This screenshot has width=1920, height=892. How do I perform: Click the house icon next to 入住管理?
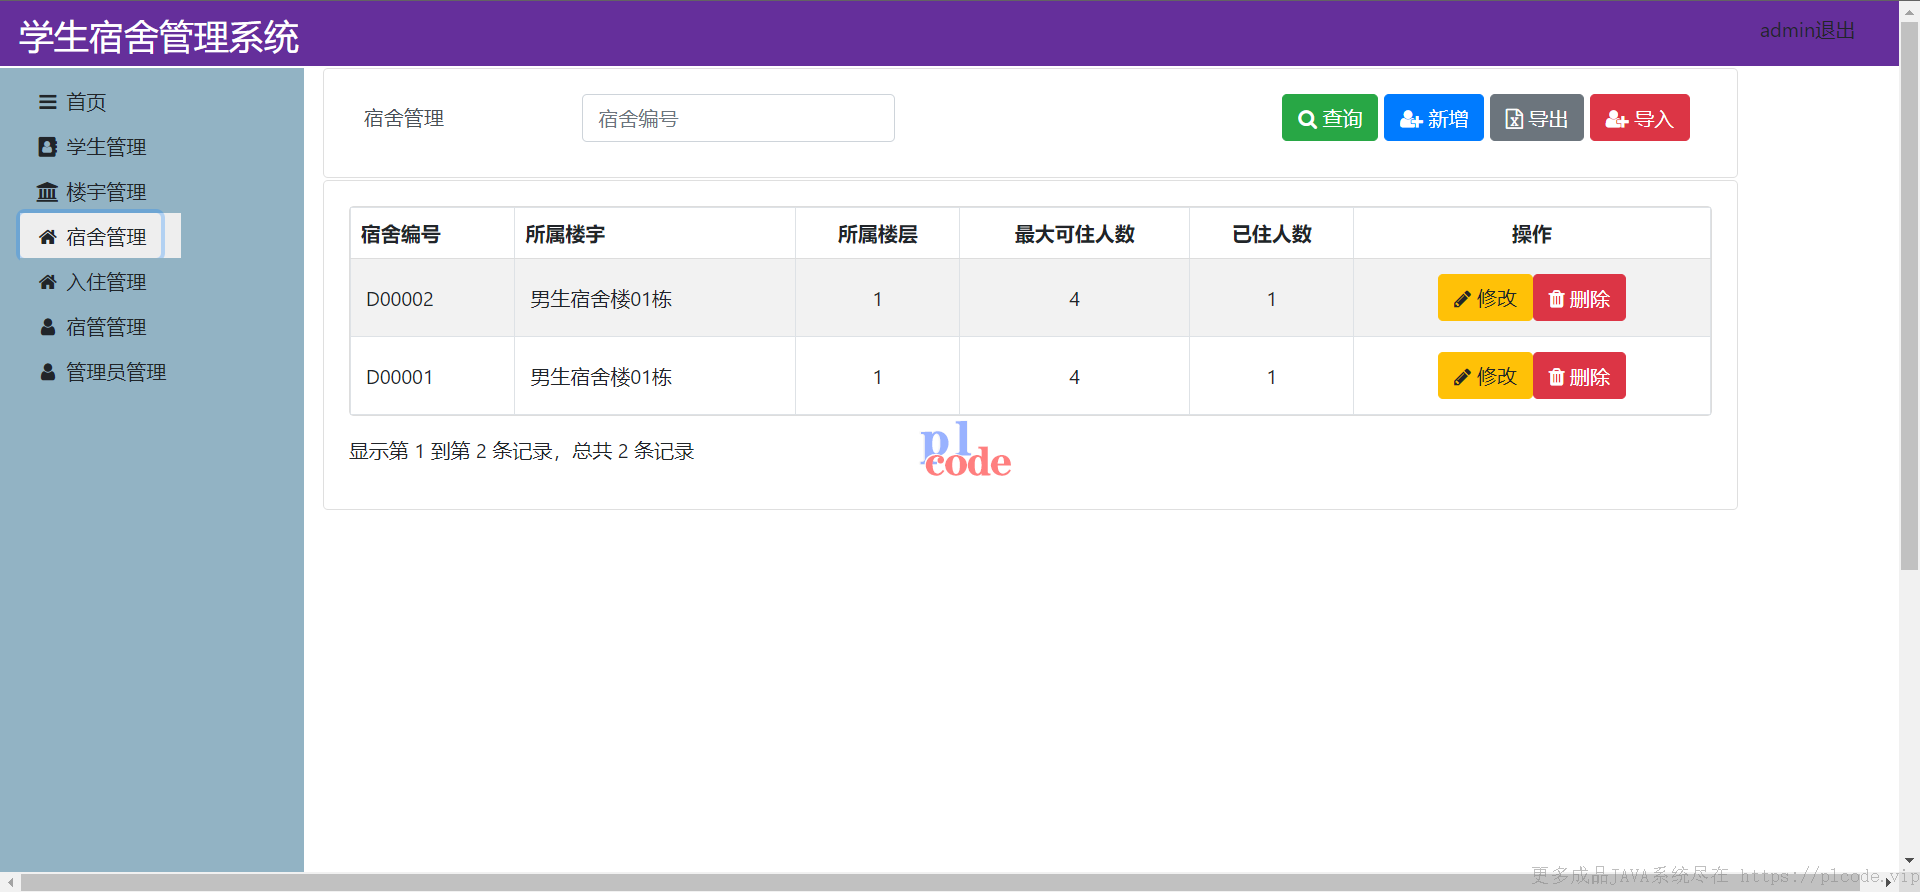tap(47, 282)
